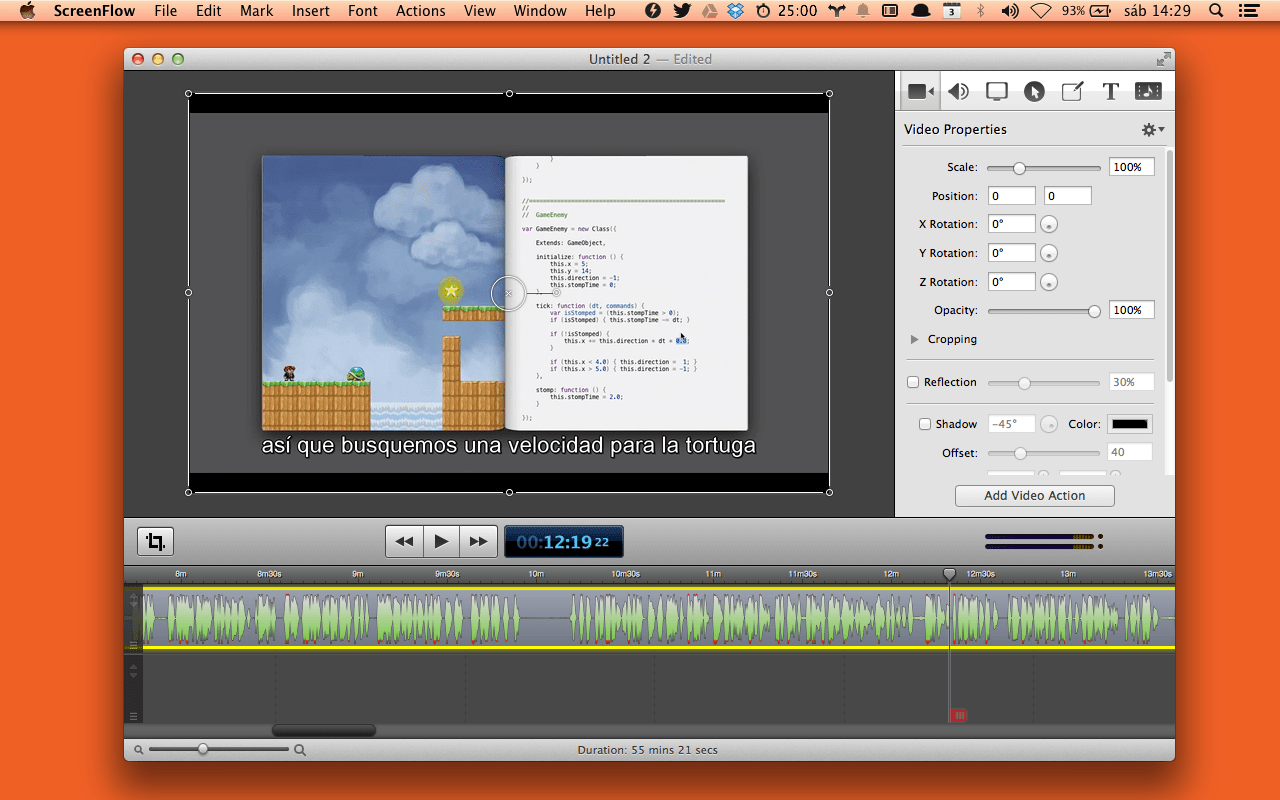
Task: Click the Y Rotation value field
Action: point(1012,254)
